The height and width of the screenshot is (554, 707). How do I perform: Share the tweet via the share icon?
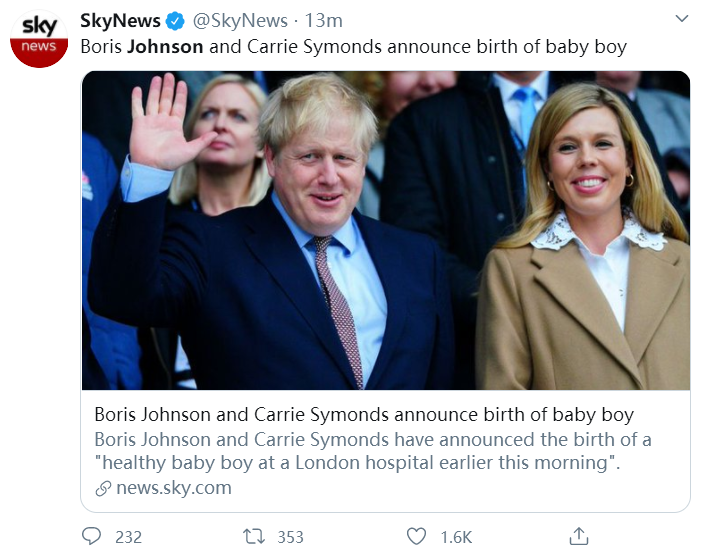coord(578,535)
